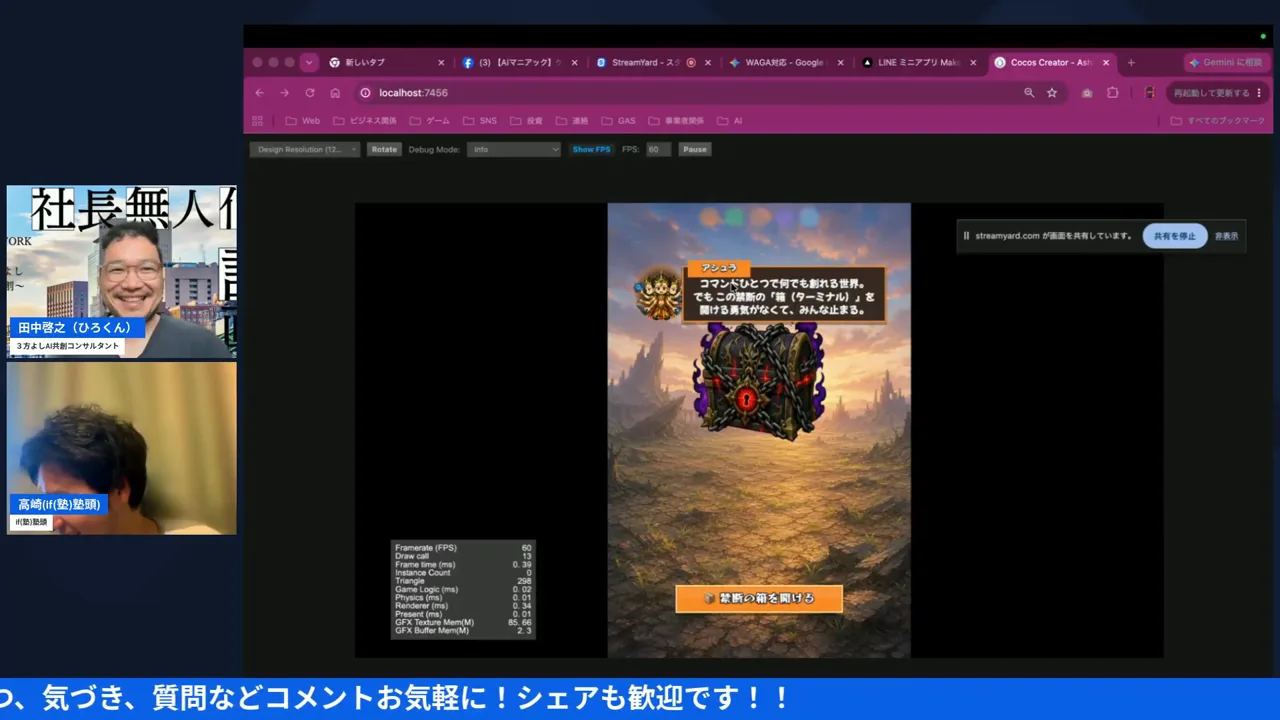This screenshot has height=720, width=1280.
Task: Switch to the LINE ミニアプリ tab
Action: click(920, 62)
